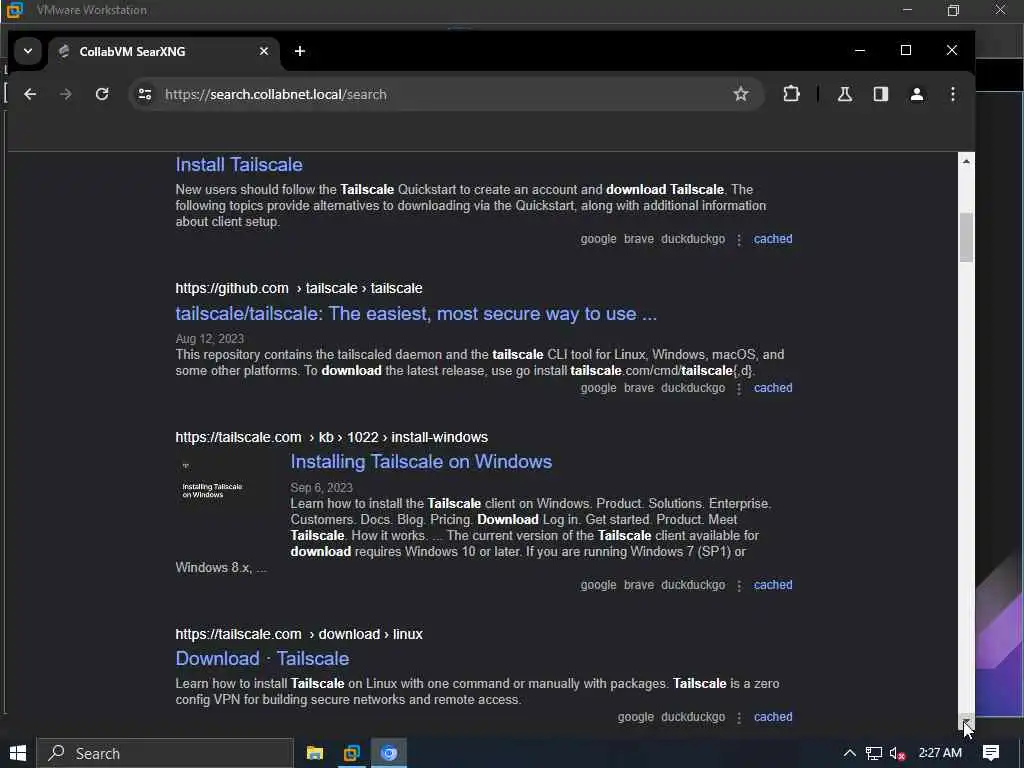Open the network status tray icon
The image size is (1024, 768).
[874, 753]
